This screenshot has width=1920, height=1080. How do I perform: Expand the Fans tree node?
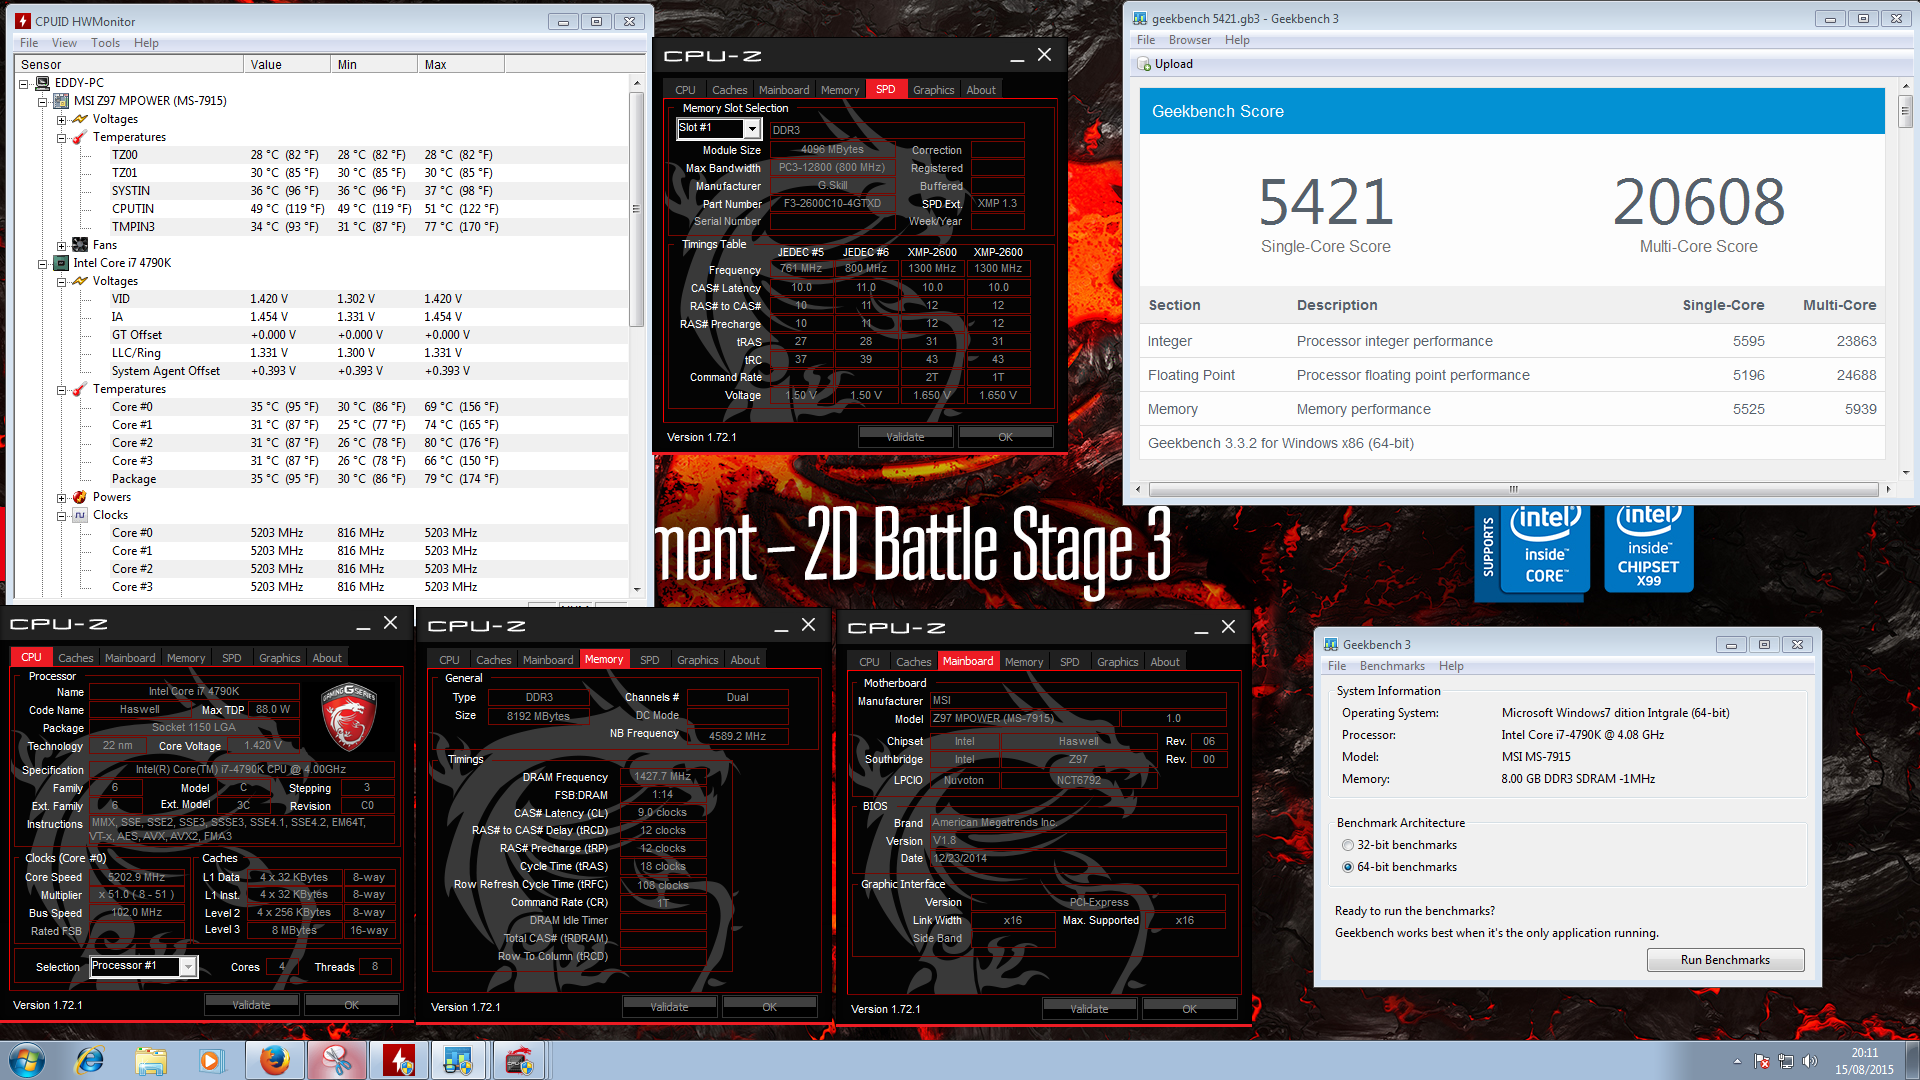tap(62, 245)
